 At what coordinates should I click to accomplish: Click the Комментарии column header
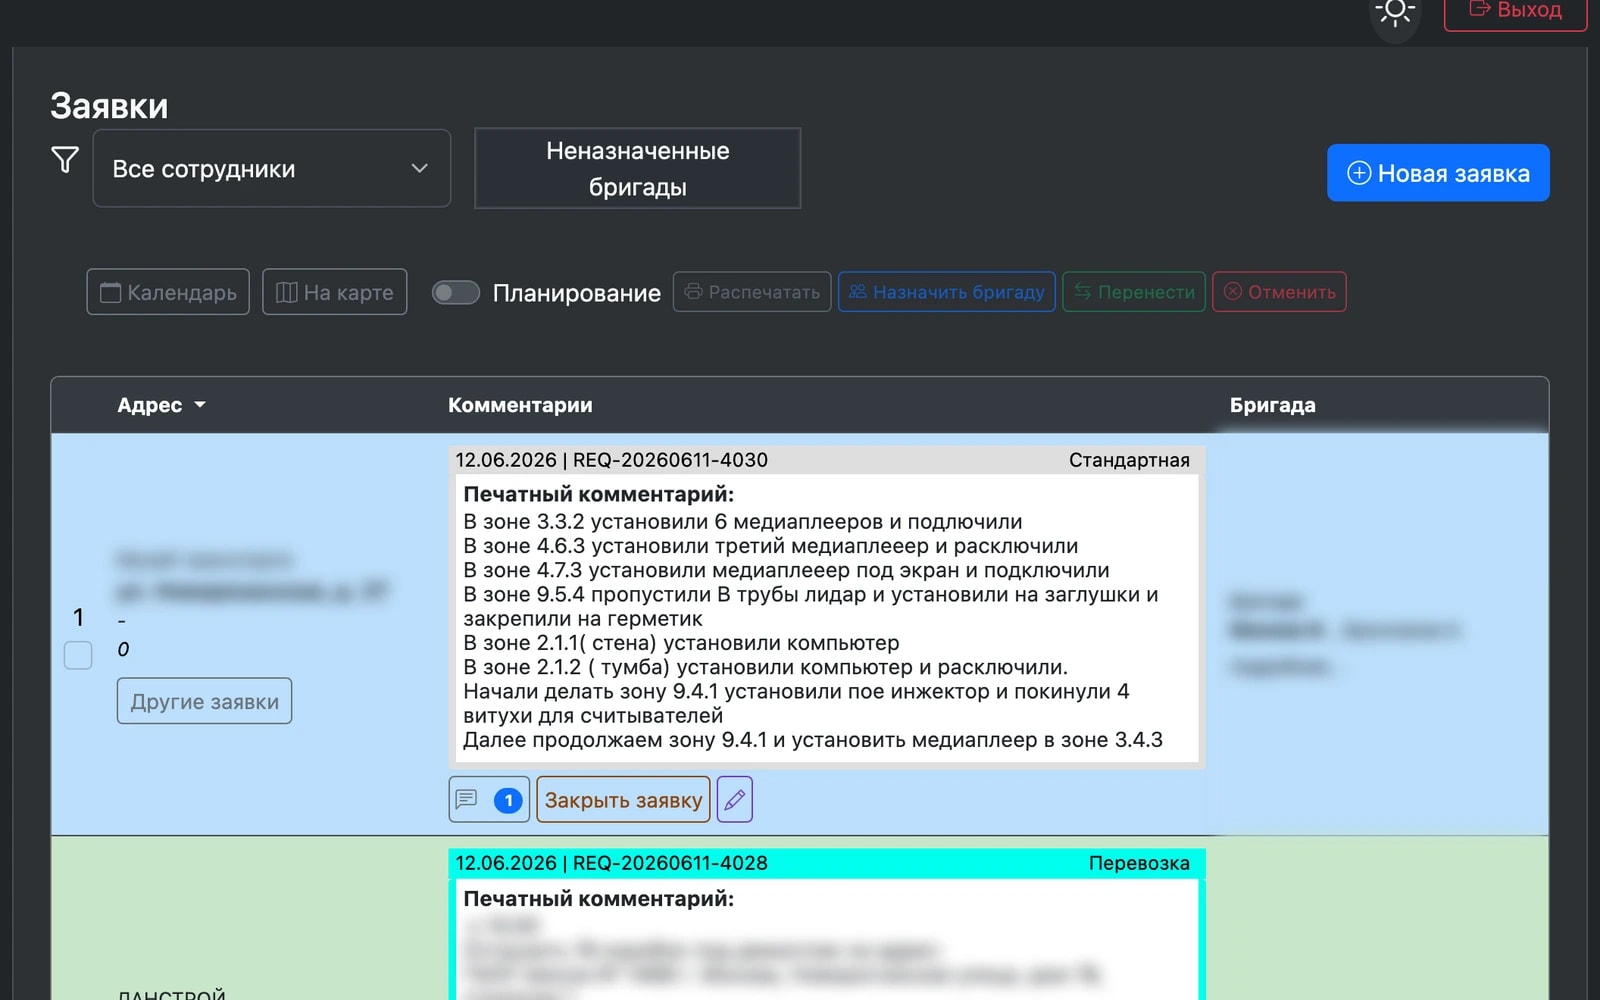(520, 405)
